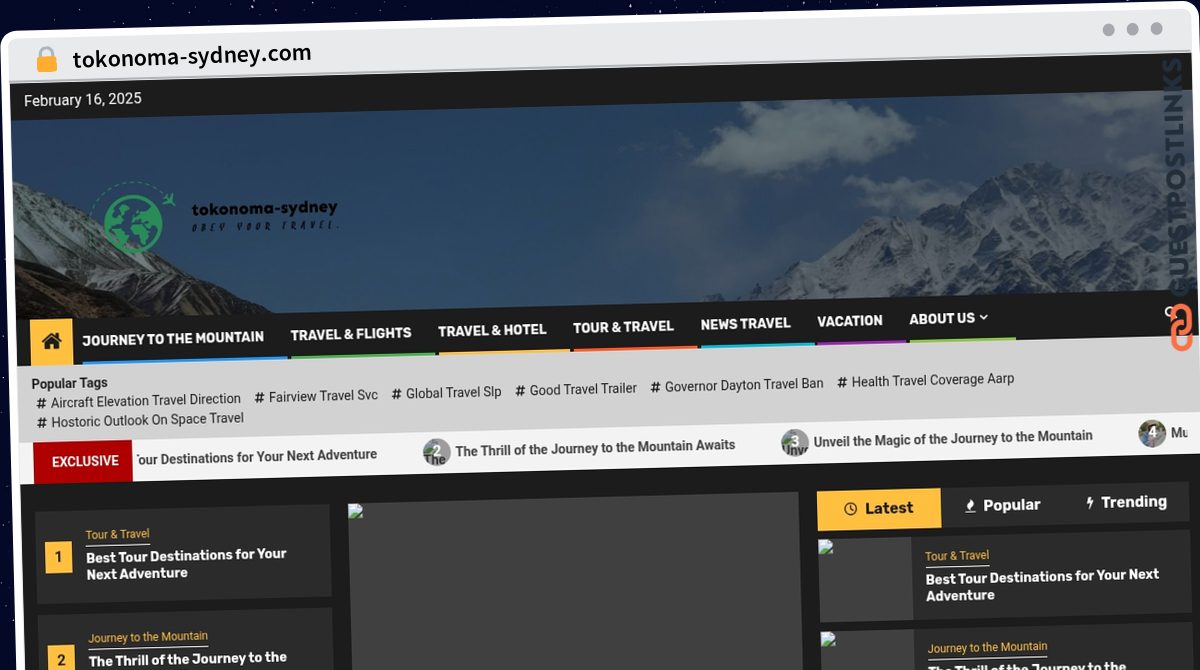Viewport: 1200px width, 670px height.
Task: Switch to the Latest tab
Action: (879, 509)
